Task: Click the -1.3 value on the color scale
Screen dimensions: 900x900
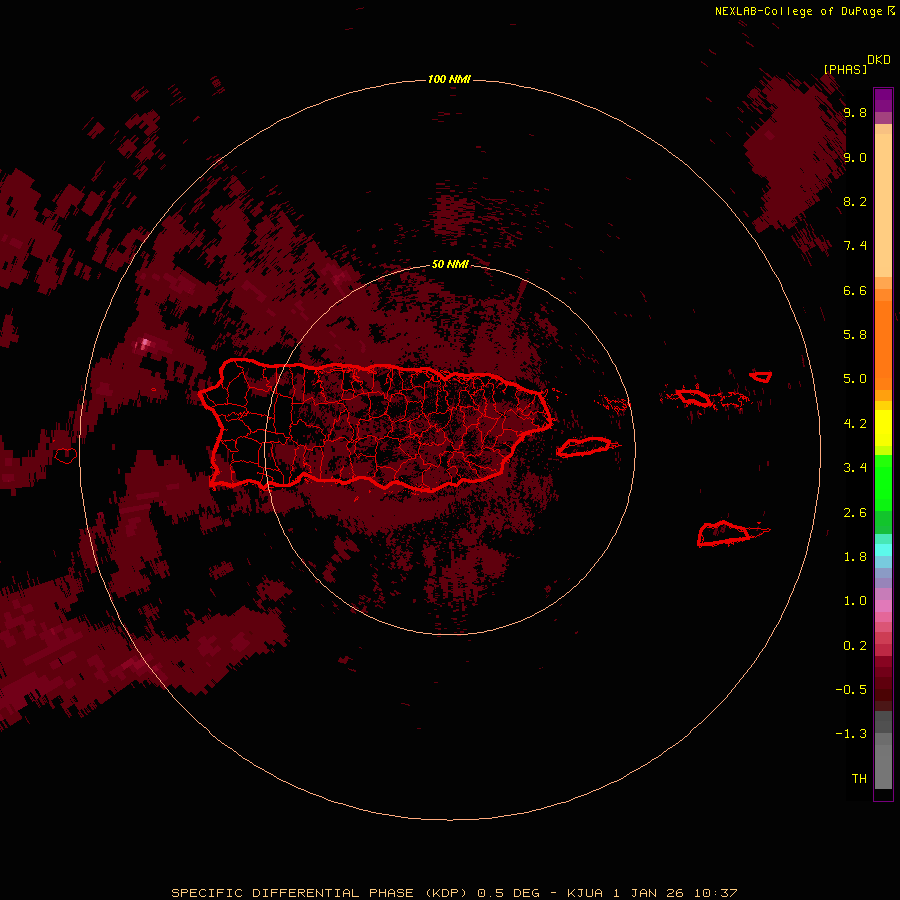Action: pyautogui.click(x=851, y=734)
